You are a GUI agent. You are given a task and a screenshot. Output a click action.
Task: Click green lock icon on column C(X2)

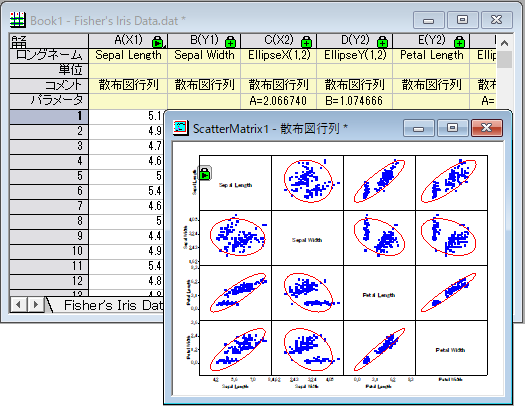pos(306,42)
